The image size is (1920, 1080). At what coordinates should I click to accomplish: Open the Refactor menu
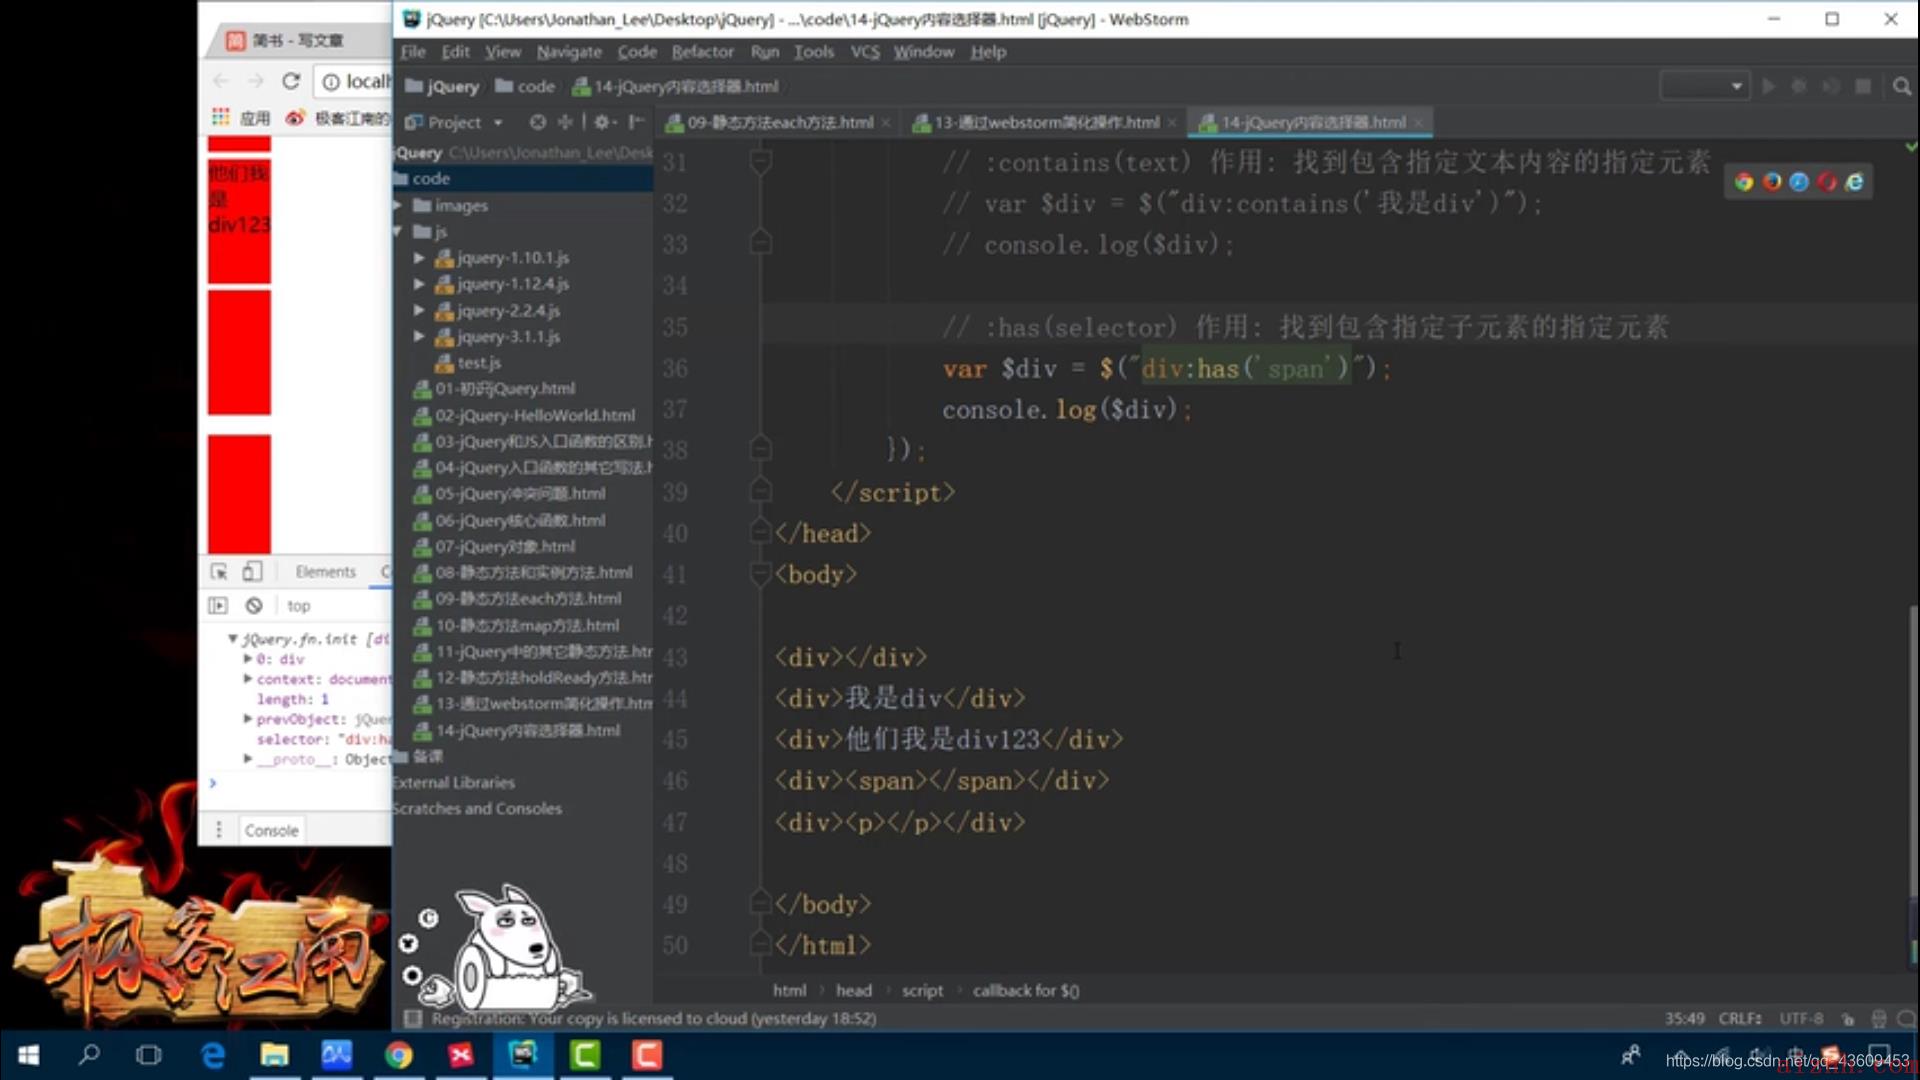[702, 51]
